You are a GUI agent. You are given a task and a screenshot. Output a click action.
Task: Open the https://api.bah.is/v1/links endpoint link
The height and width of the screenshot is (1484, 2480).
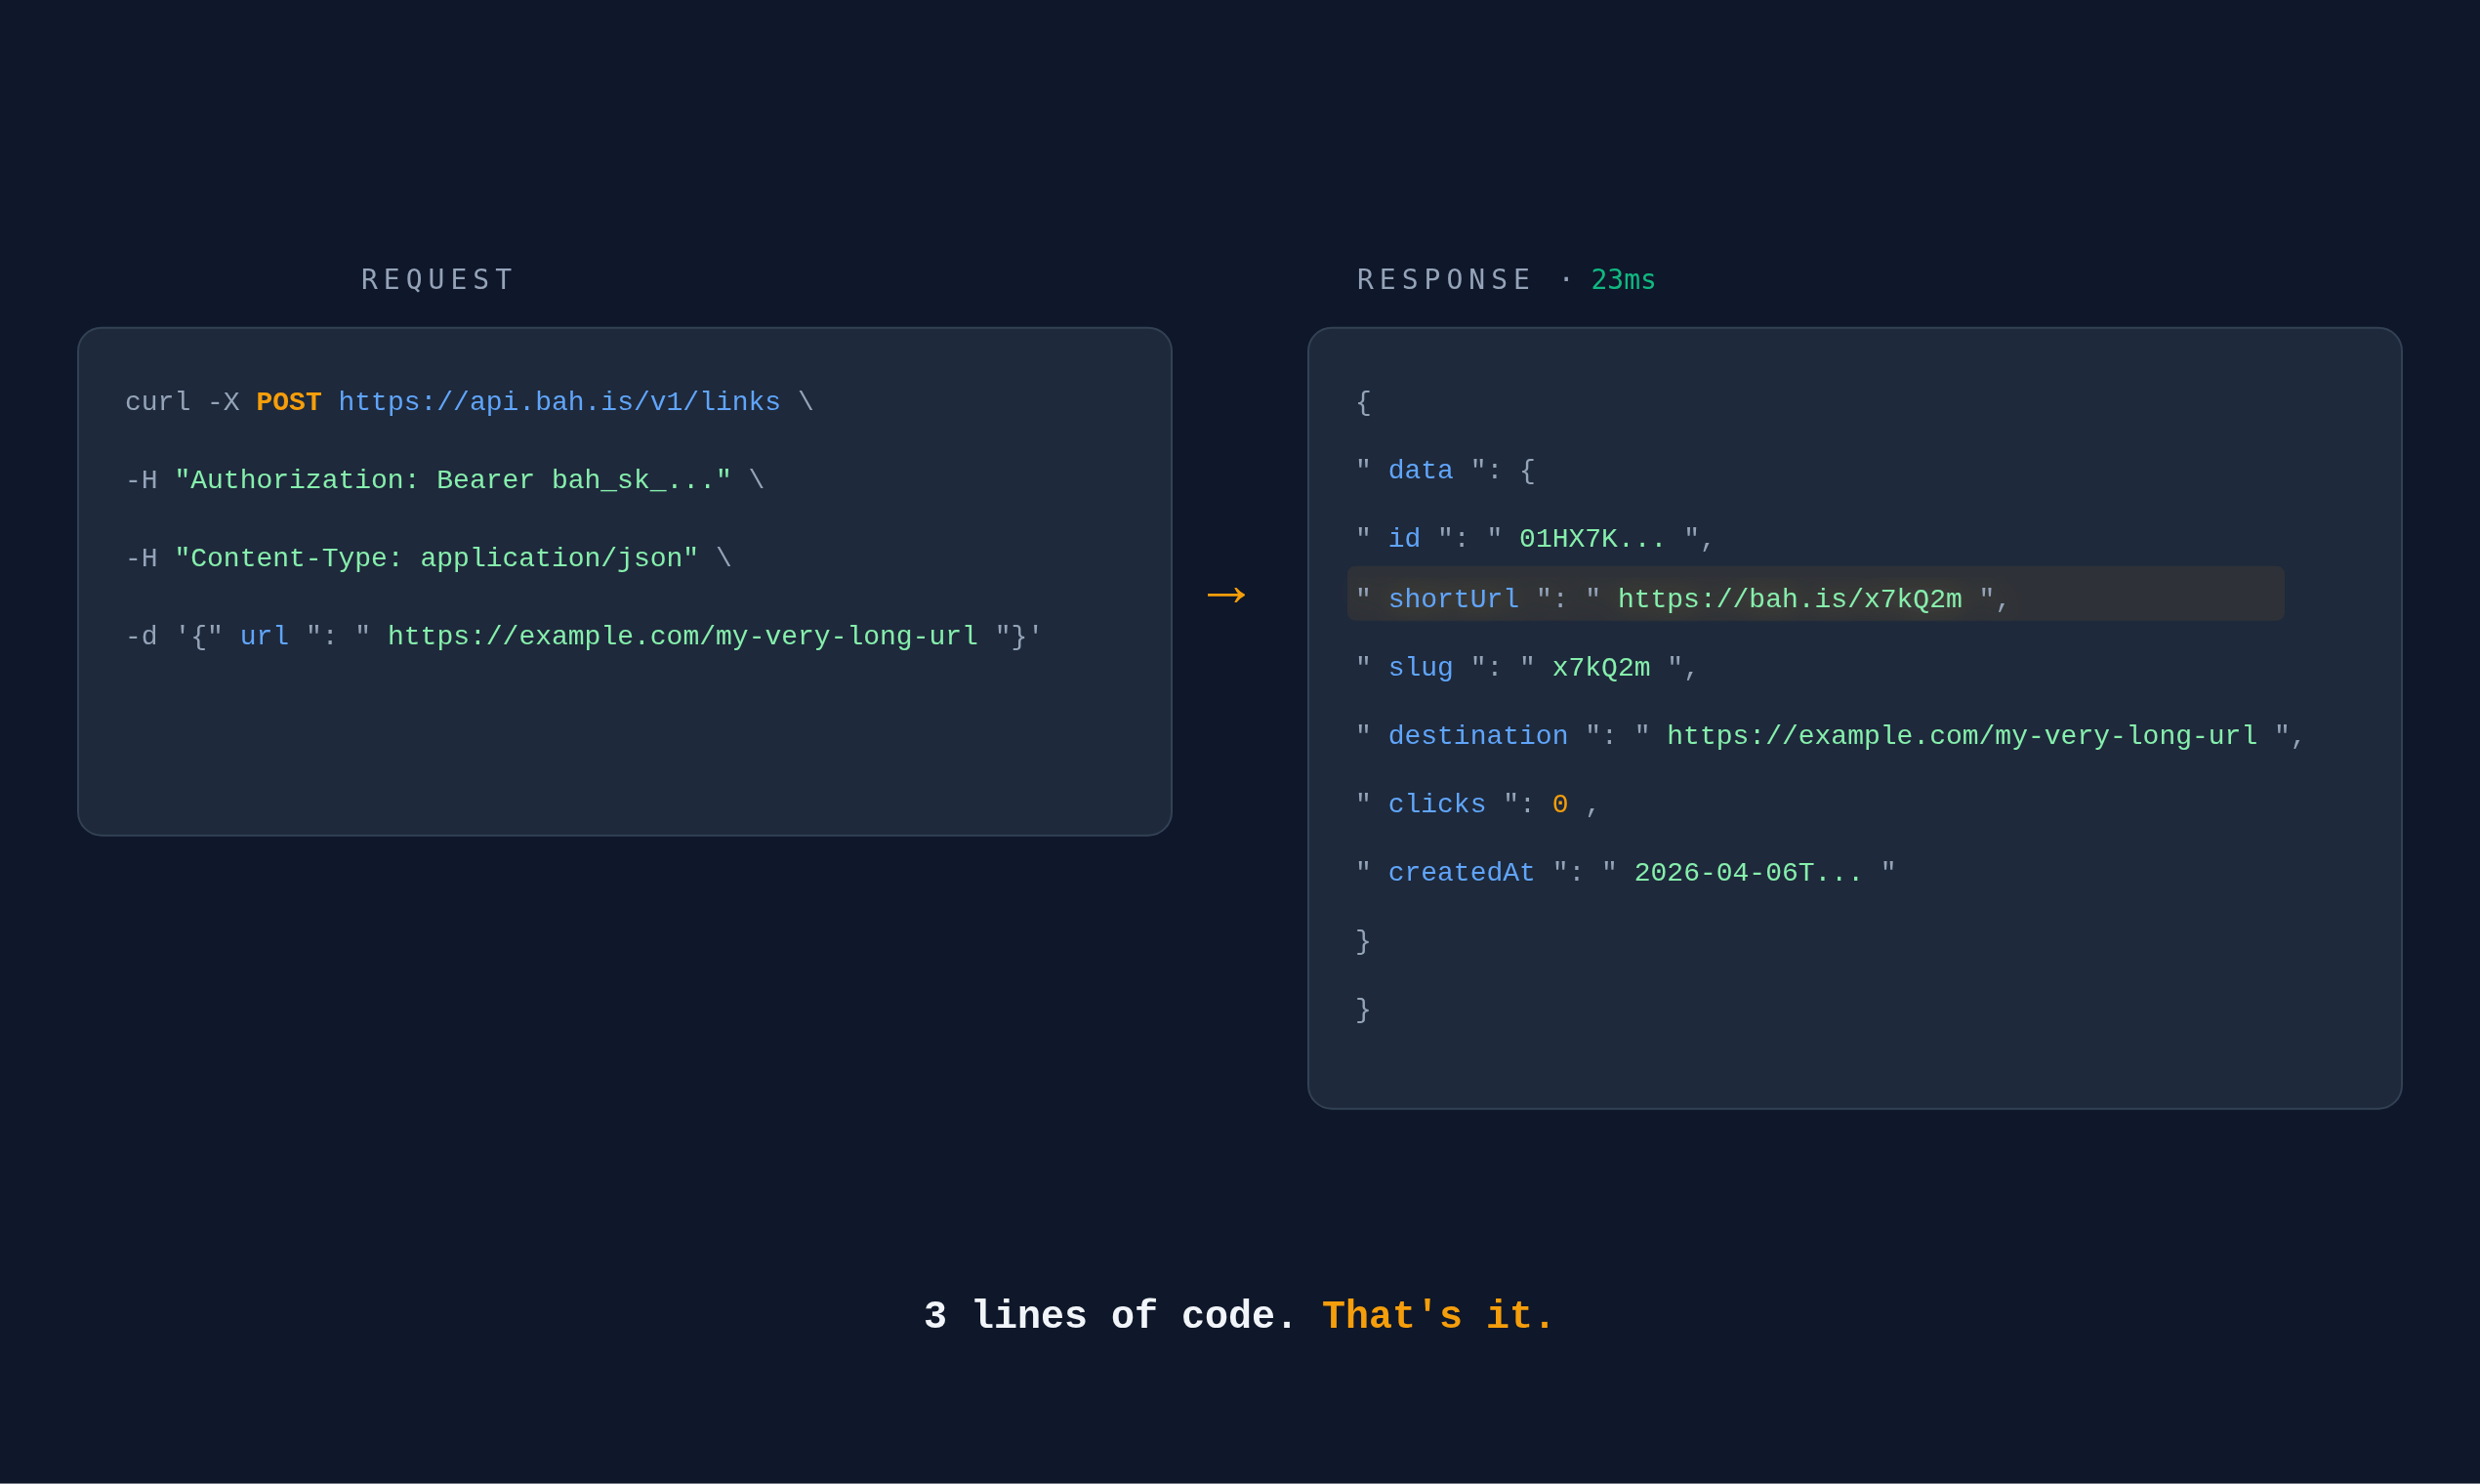click(x=559, y=401)
